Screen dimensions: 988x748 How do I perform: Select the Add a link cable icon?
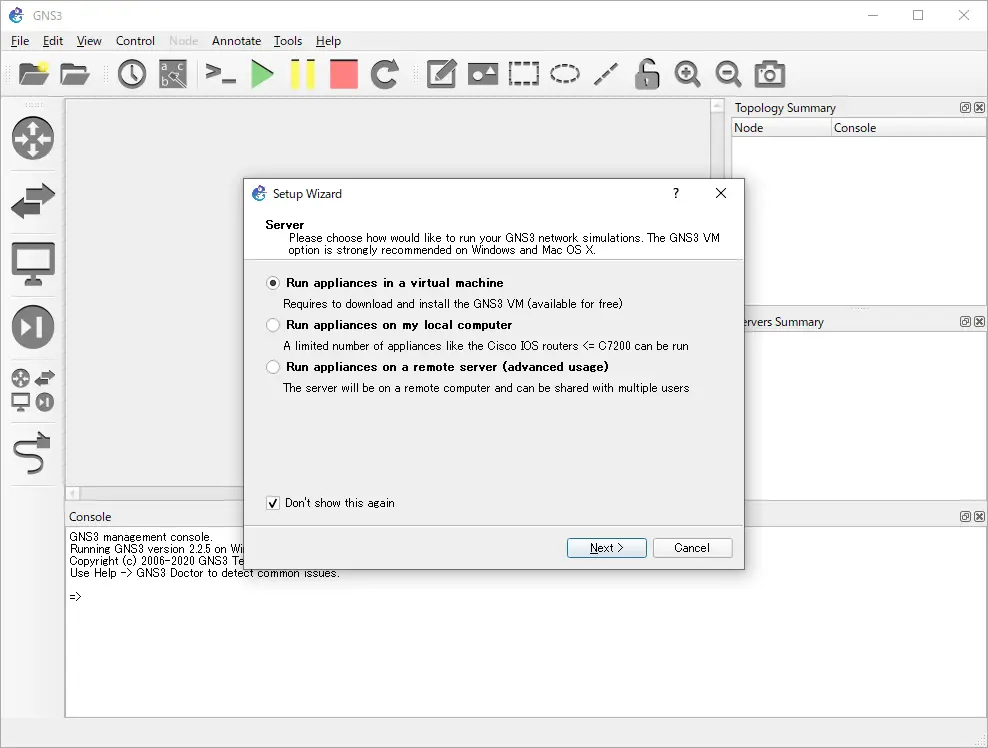32,452
